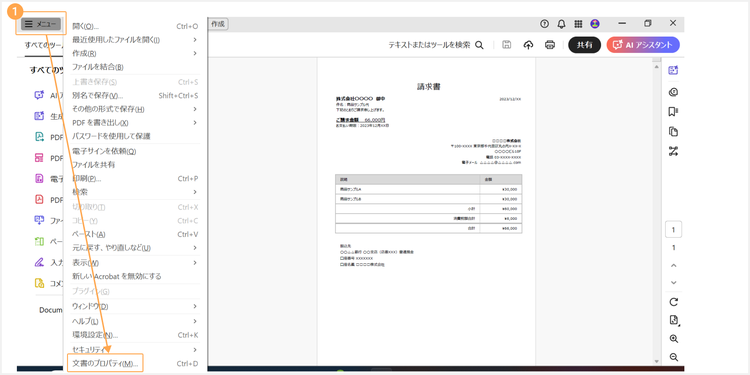Select ペースト(A) menu entry
Image resolution: width=750 pixels, height=375 pixels.
pyautogui.click(x=135, y=234)
